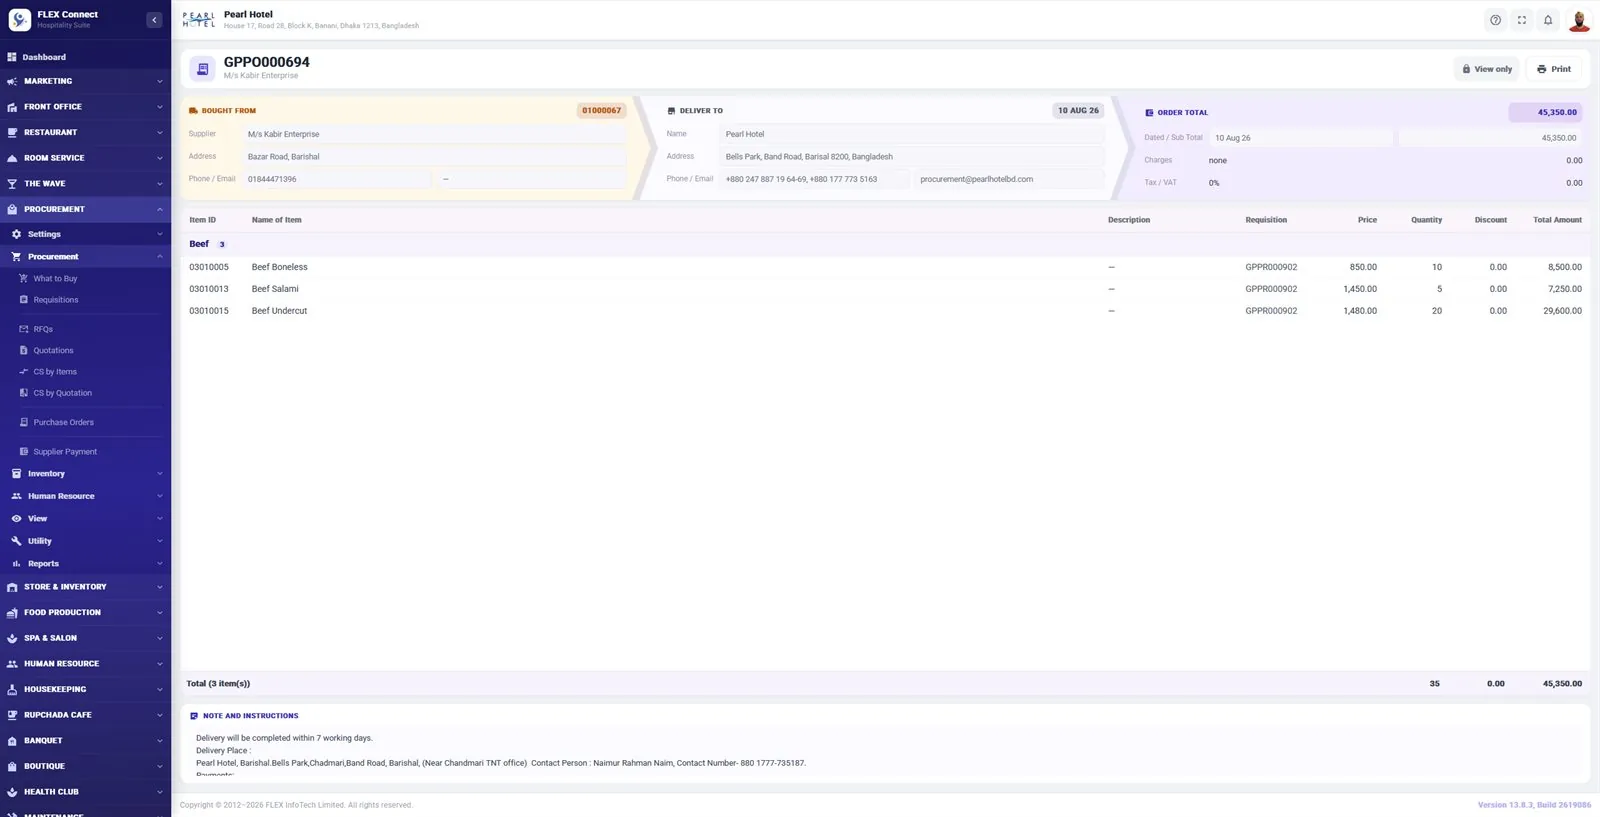The height and width of the screenshot is (817, 1600).
Task: Click the HUMAN RESOURCE module icon
Action: click(12, 664)
